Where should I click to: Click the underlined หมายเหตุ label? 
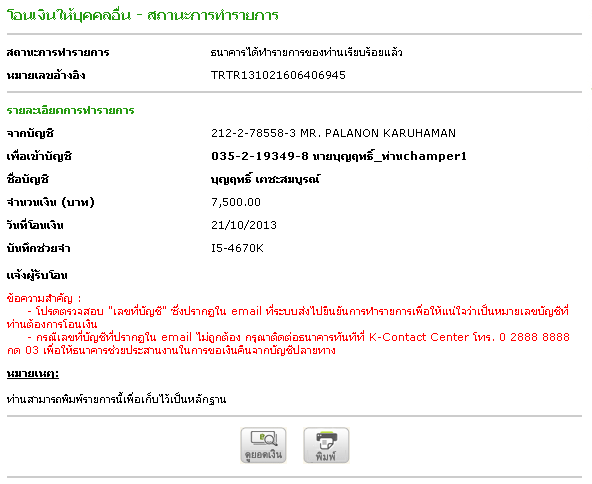point(33,374)
